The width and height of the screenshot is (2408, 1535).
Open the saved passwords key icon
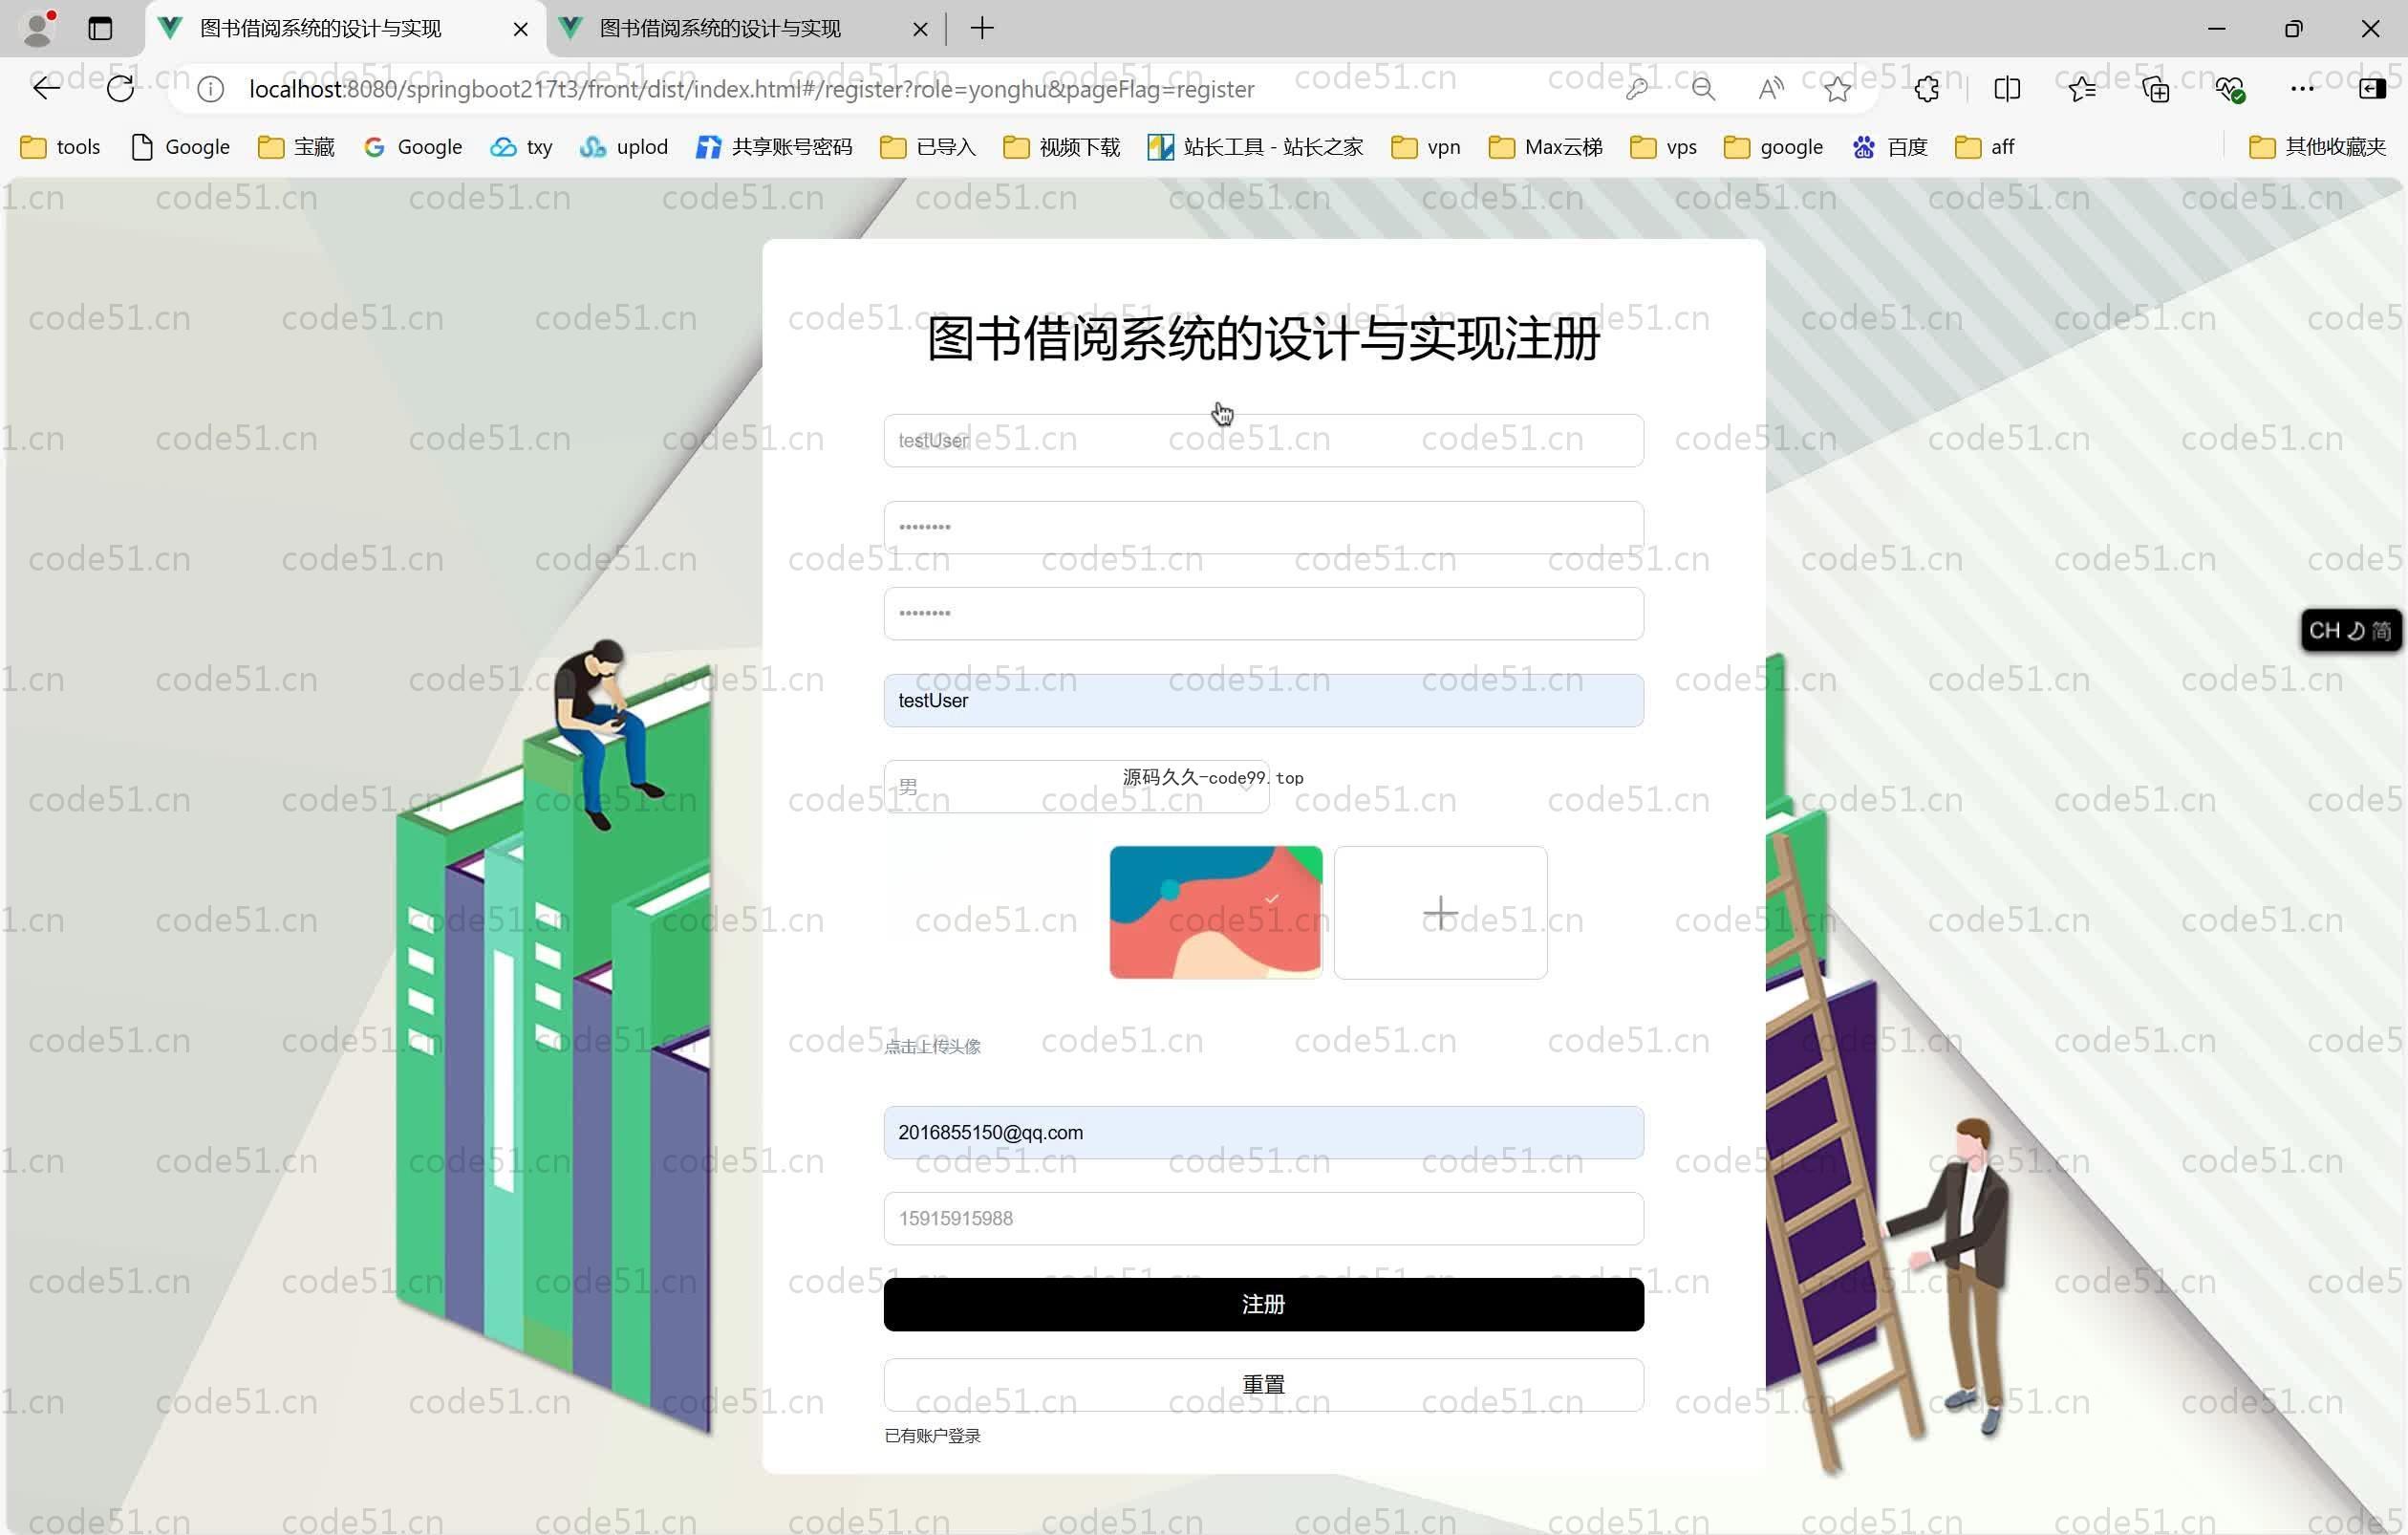pyautogui.click(x=1636, y=89)
